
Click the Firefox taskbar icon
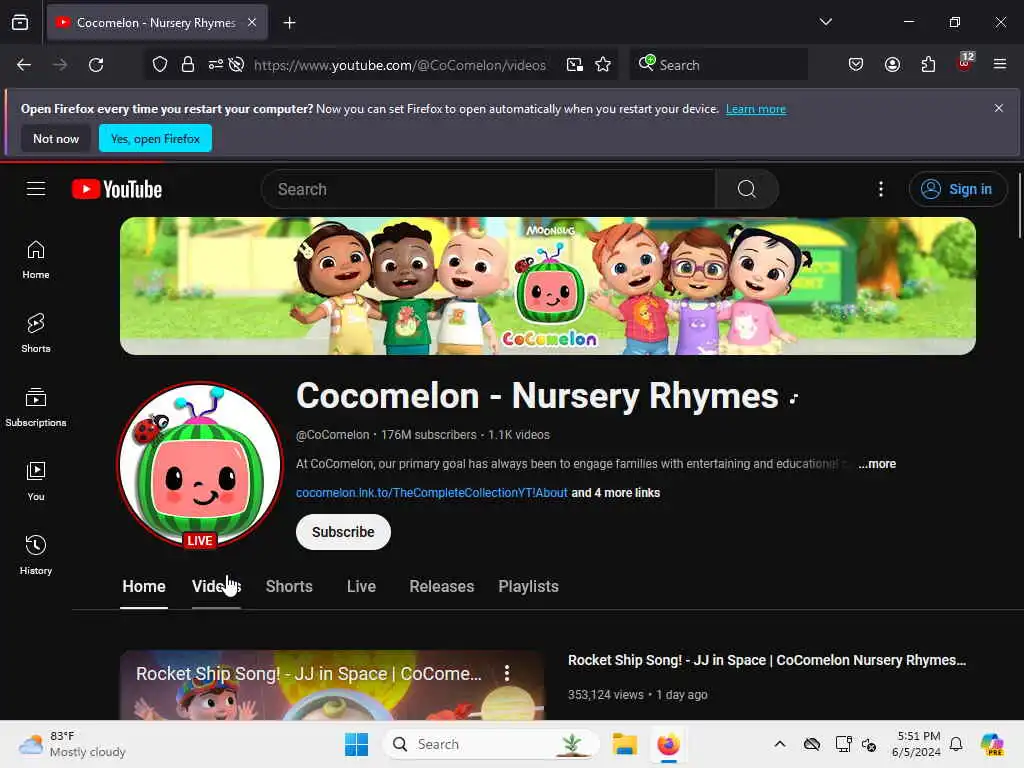[x=669, y=744]
